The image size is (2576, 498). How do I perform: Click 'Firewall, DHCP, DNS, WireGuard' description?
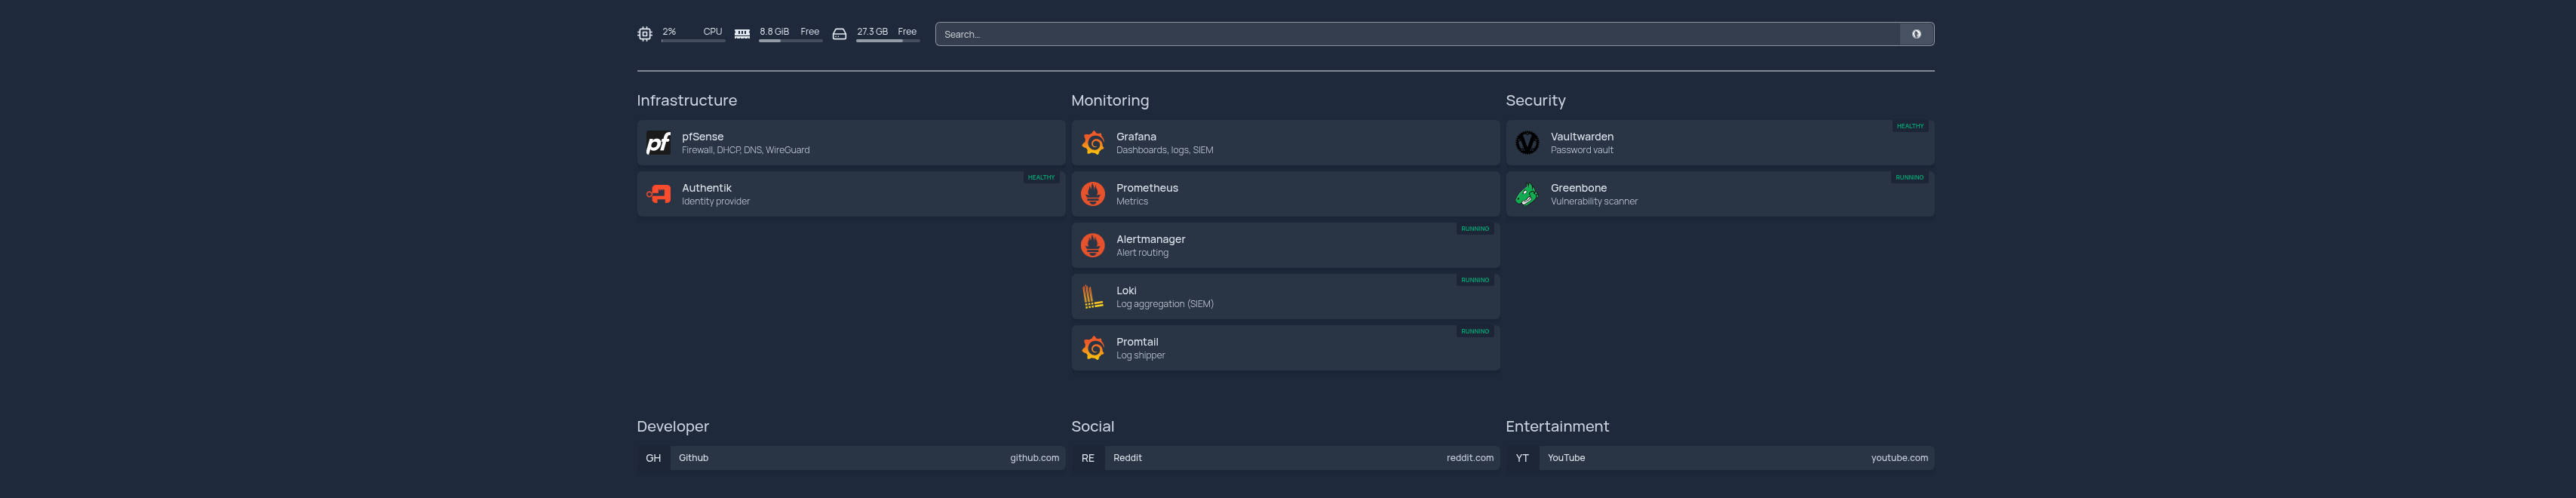point(746,150)
